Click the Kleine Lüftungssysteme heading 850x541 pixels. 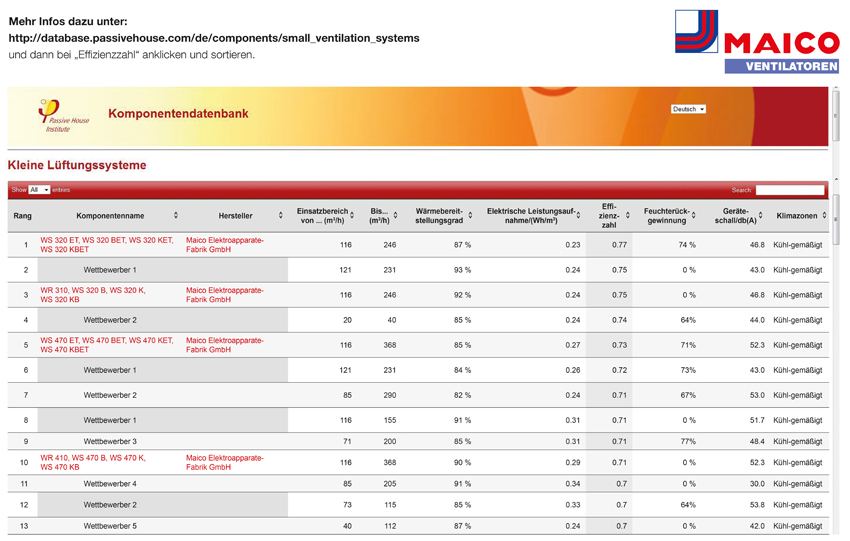pos(77,165)
